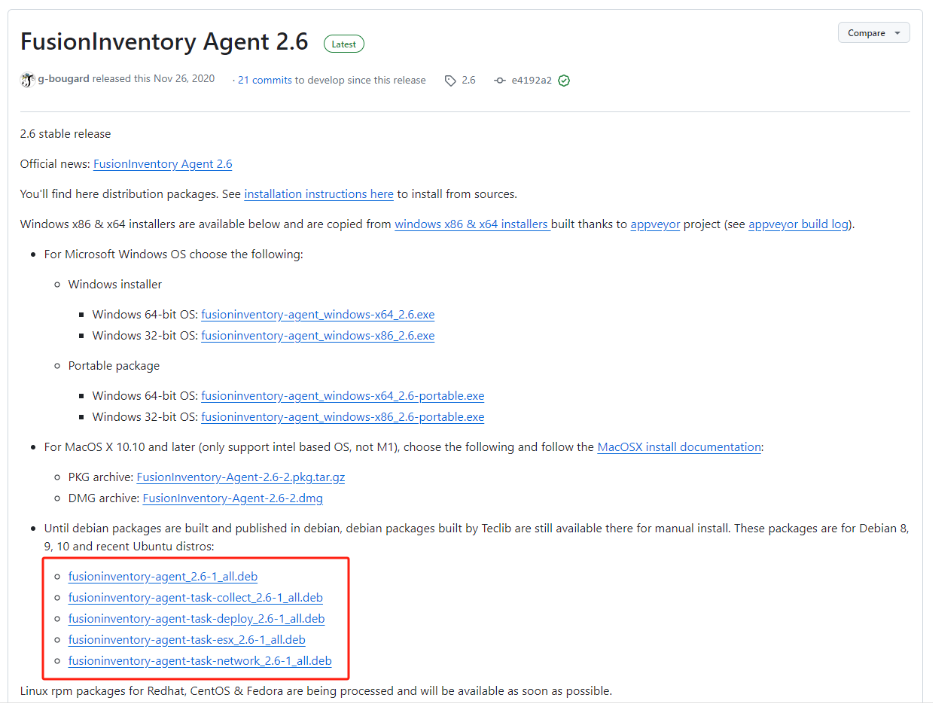This screenshot has width=933, height=703.
Task: Click 'Linux rpm packages for Redhat' sentence
Action: 316,691
